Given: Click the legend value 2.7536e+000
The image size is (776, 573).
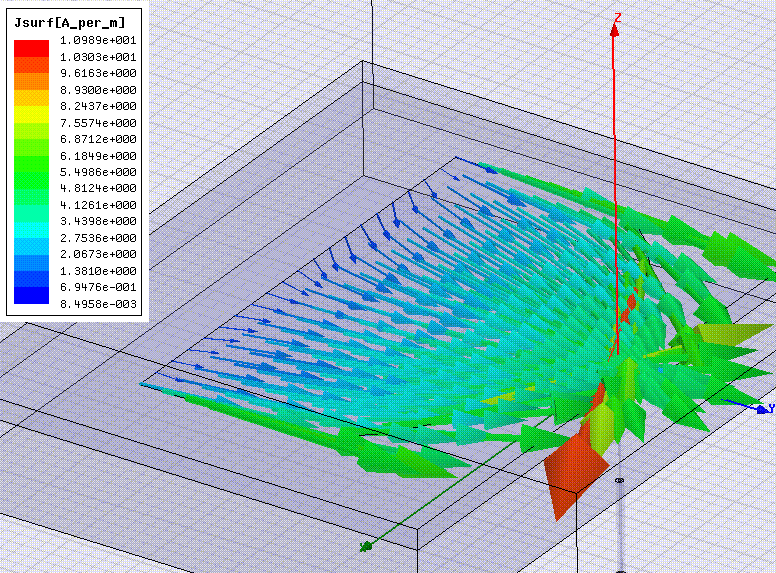Looking at the screenshot, I should tap(98, 238).
